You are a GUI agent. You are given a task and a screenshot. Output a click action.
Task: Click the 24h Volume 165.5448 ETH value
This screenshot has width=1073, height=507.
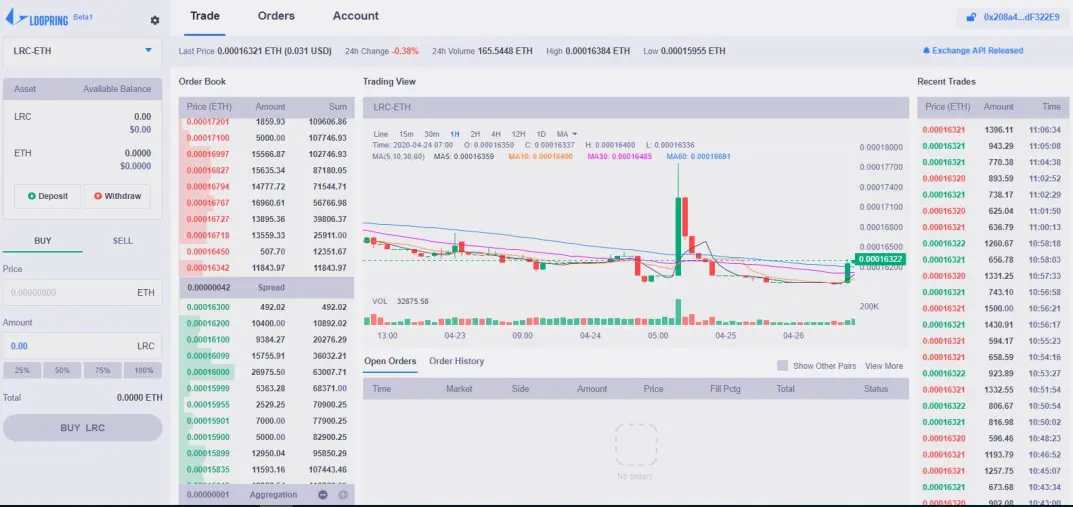point(505,51)
